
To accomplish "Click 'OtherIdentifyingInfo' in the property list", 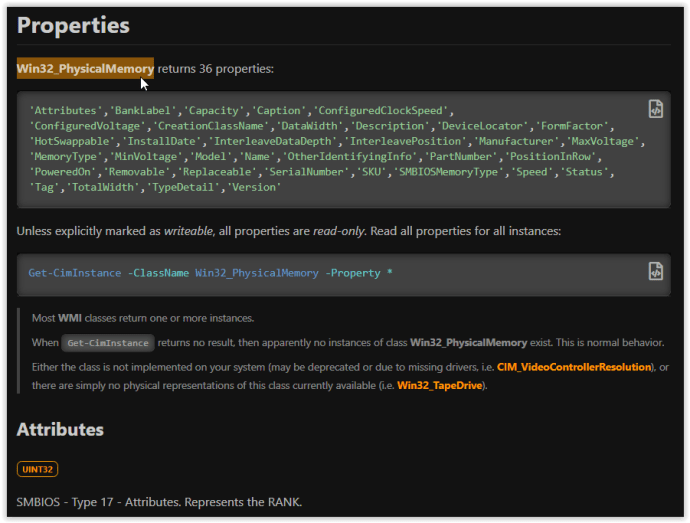I will pyautogui.click(x=350, y=157).
